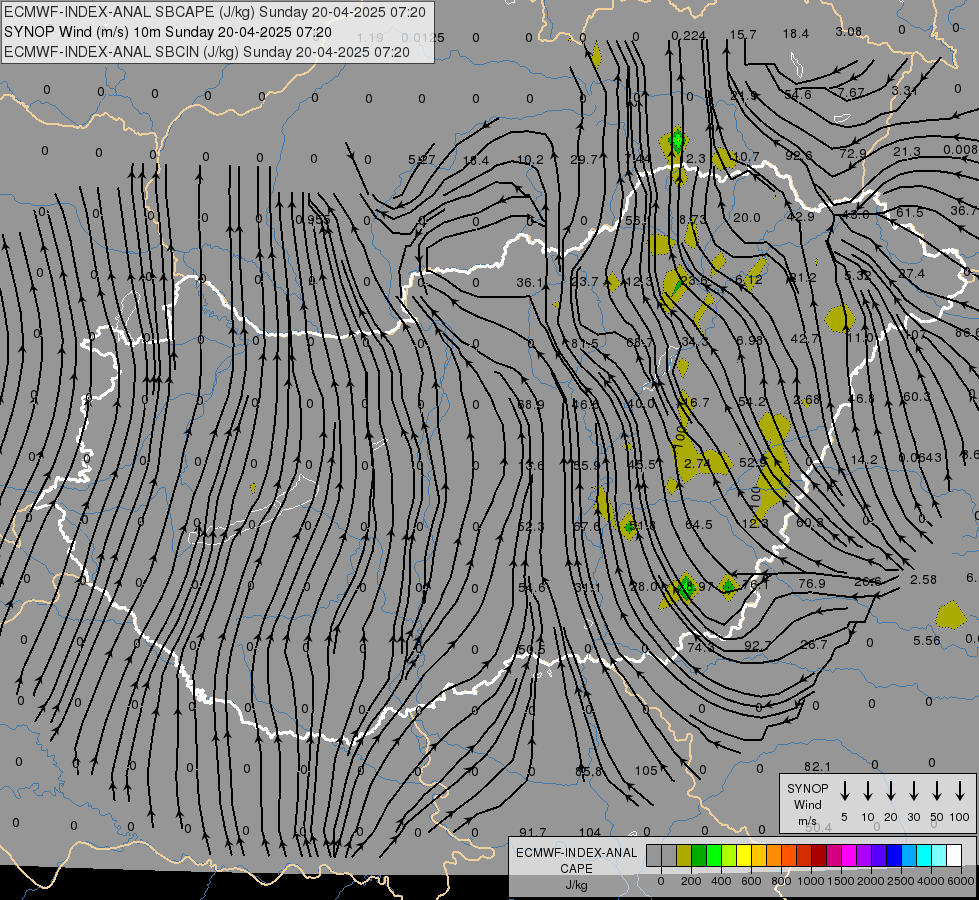Click the 92.7 value on the map
Screen dimensions: 979x900
(757, 645)
